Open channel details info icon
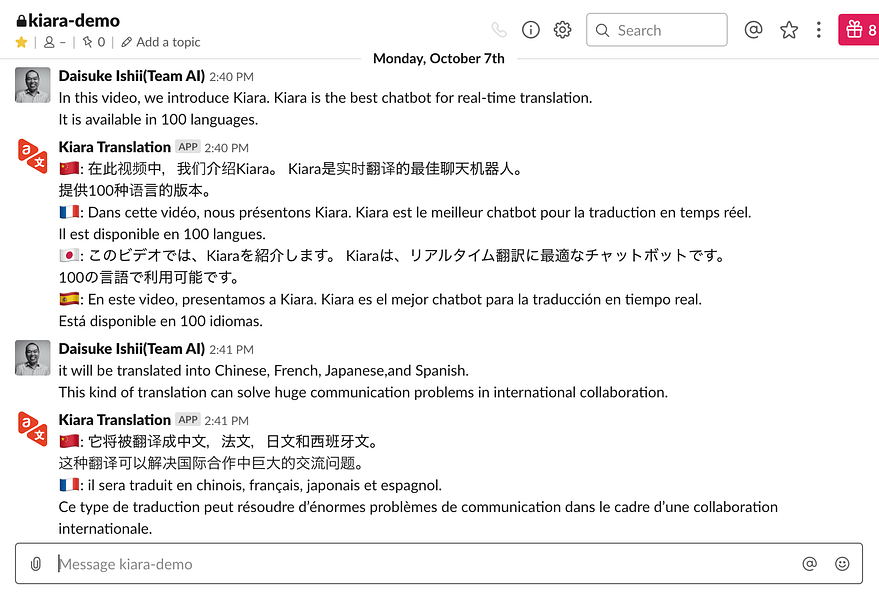This screenshot has width=879, height=600. [530, 30]
